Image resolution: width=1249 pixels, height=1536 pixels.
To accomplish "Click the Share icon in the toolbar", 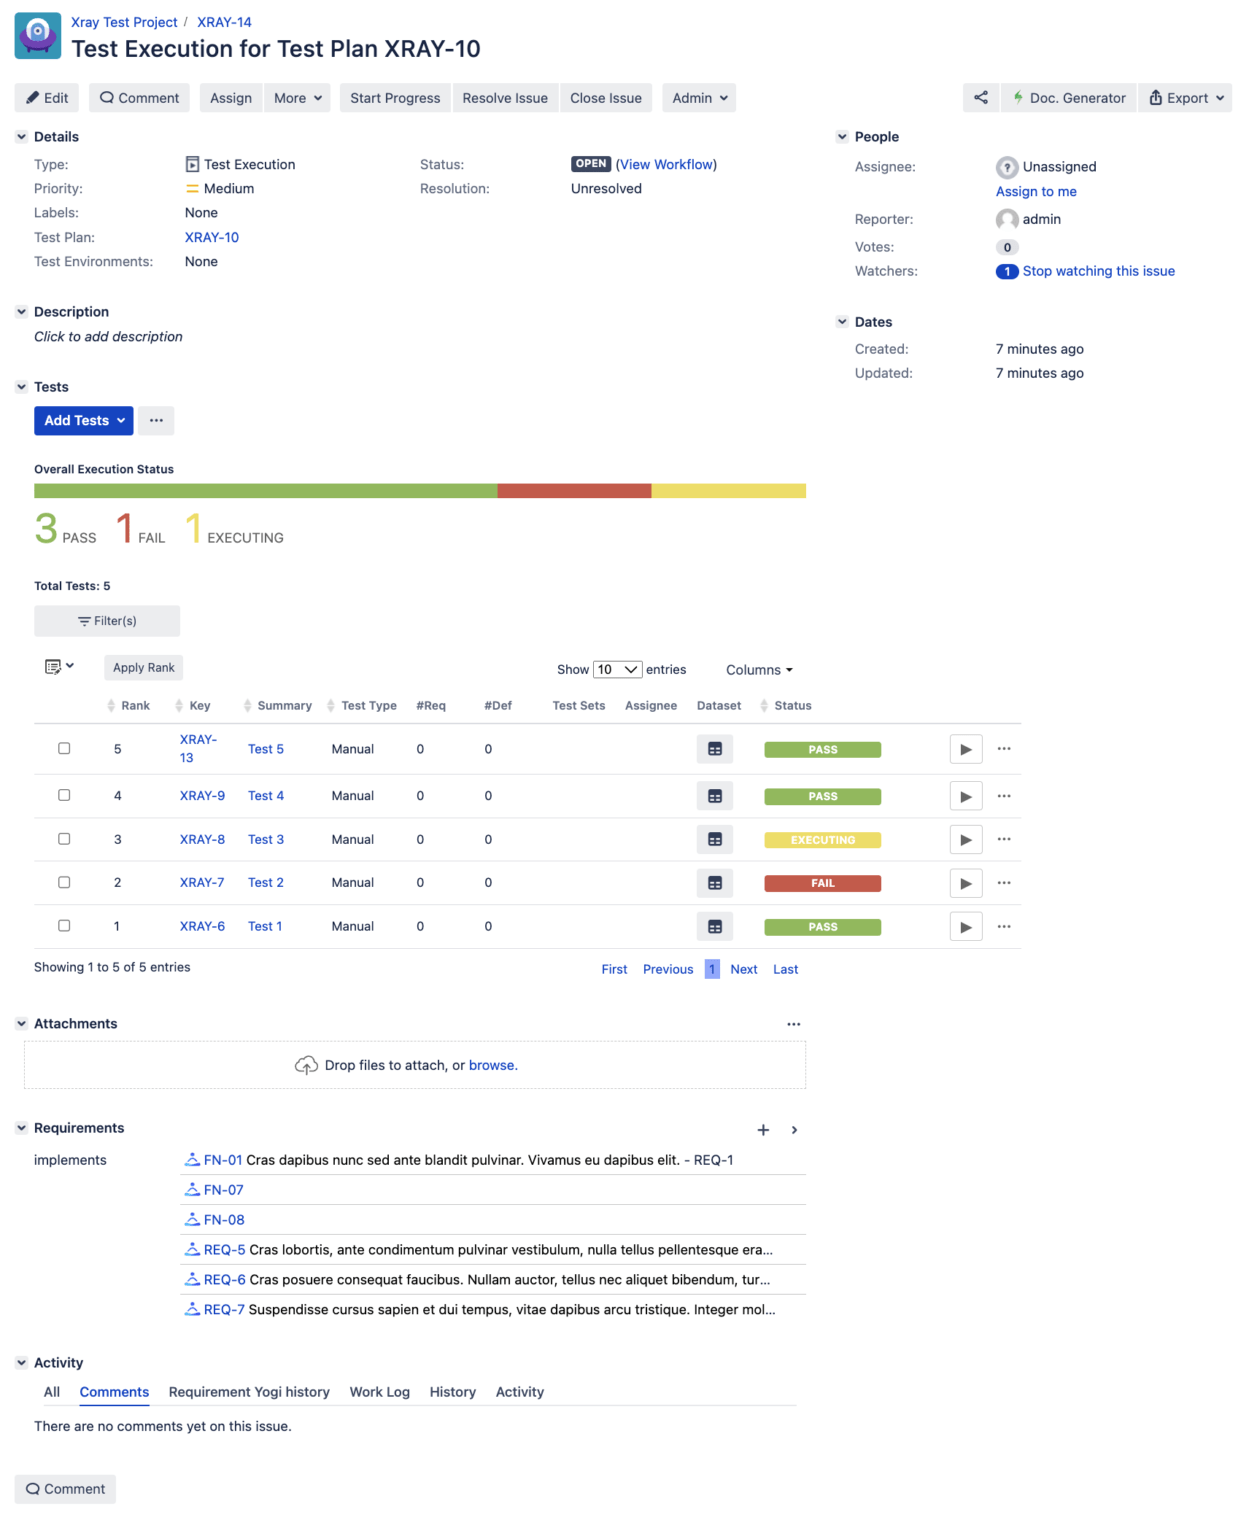I will click(x=981, y=98).
